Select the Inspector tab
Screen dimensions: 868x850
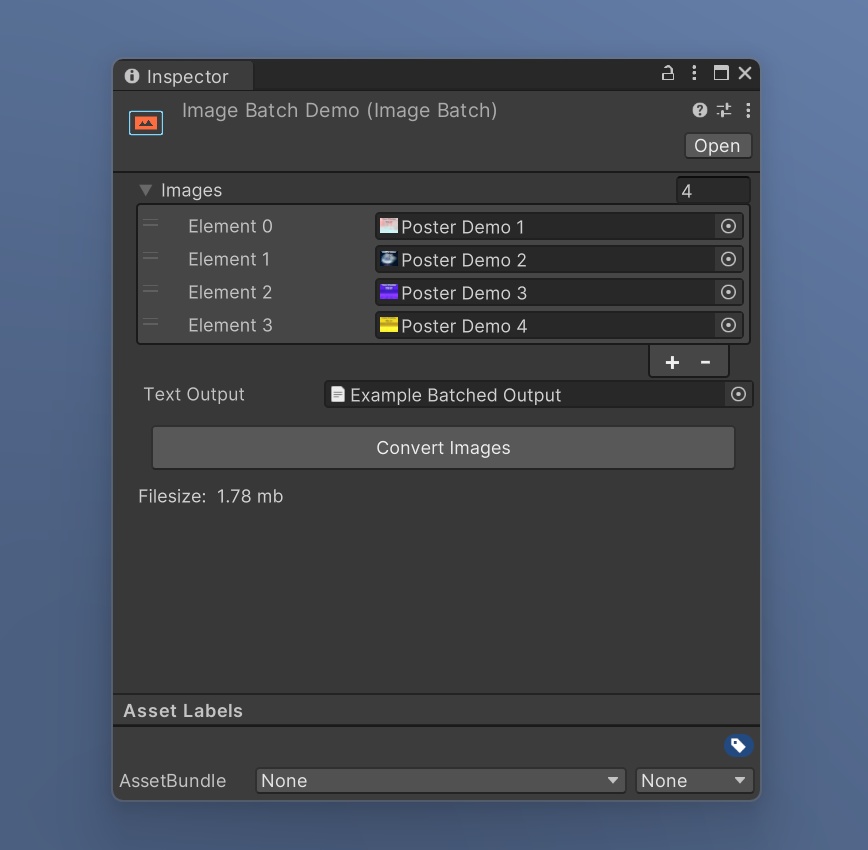pyautogui.click(x=183, y=76)
